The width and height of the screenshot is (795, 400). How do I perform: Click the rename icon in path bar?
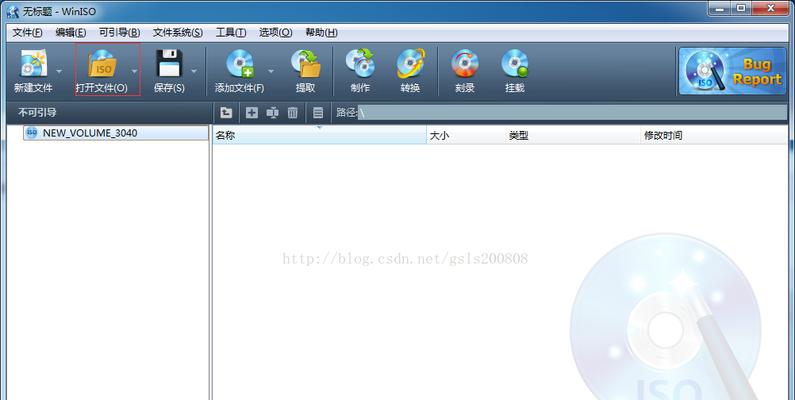coord(272,113)
